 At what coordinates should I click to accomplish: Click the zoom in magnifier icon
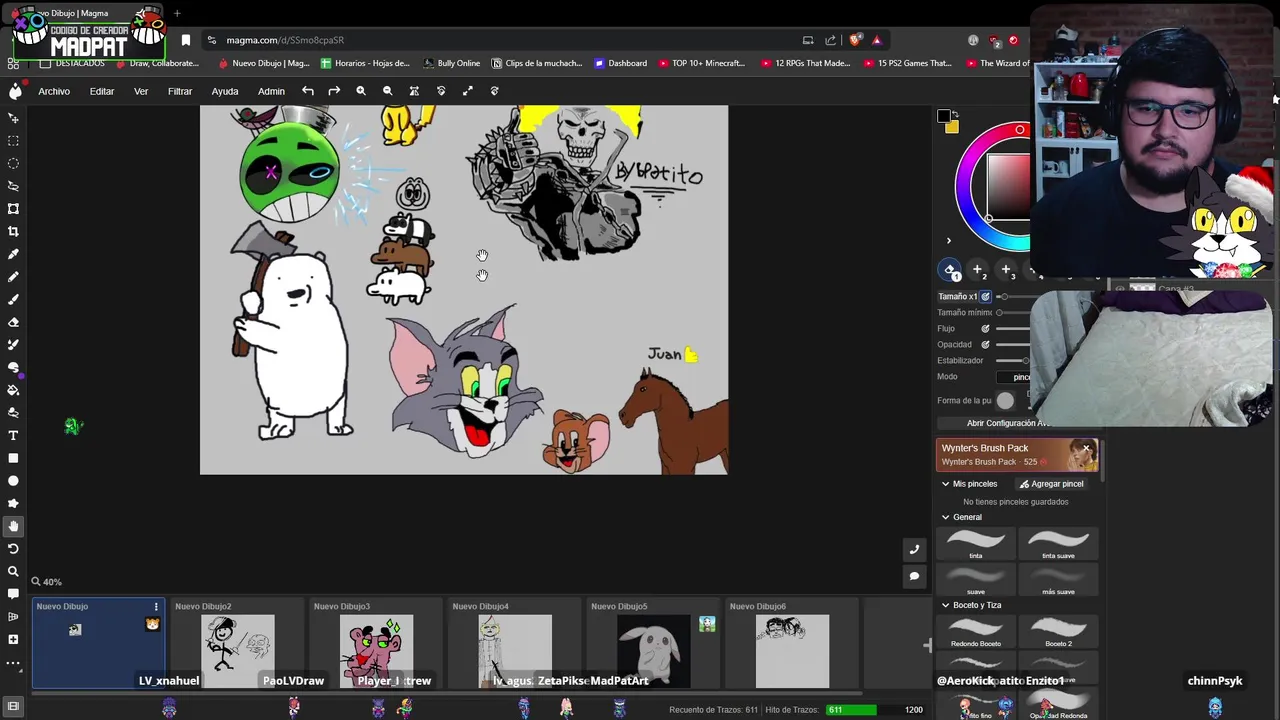pyautogui.click(x=361, y=91)
